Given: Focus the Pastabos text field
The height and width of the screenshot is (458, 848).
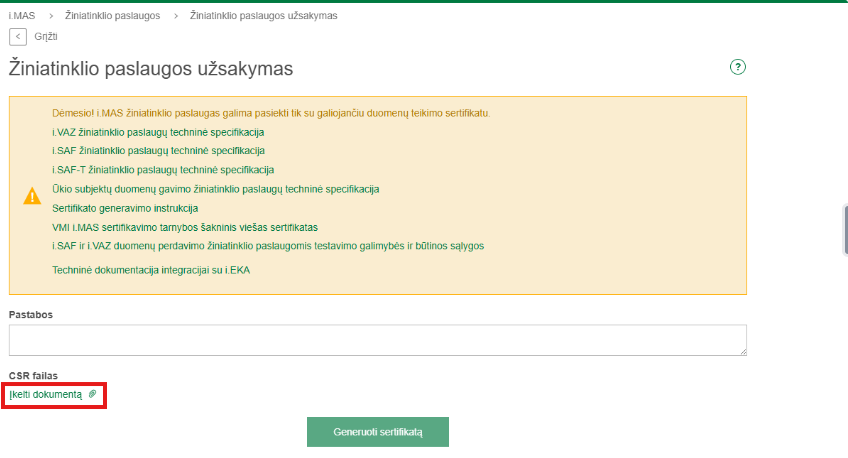Looking at the screenshot, I should 377,340.
